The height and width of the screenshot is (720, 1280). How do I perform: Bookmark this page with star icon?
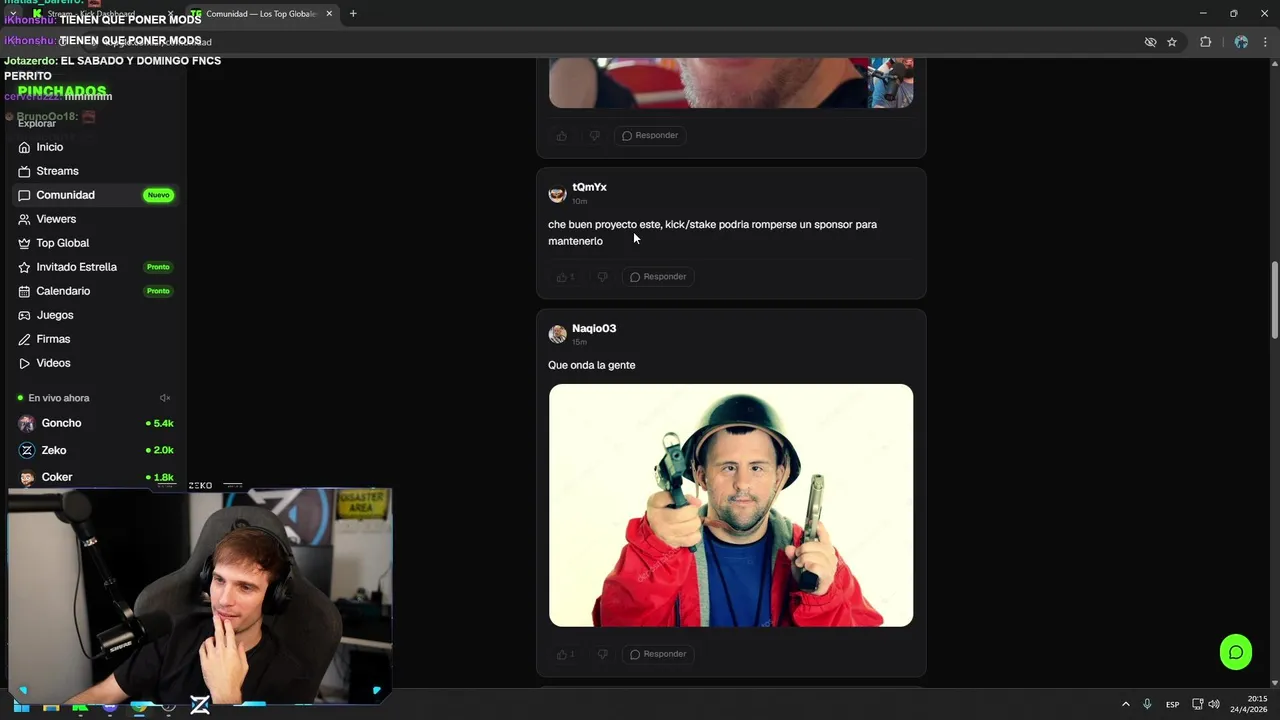[x=1172, y=42]
